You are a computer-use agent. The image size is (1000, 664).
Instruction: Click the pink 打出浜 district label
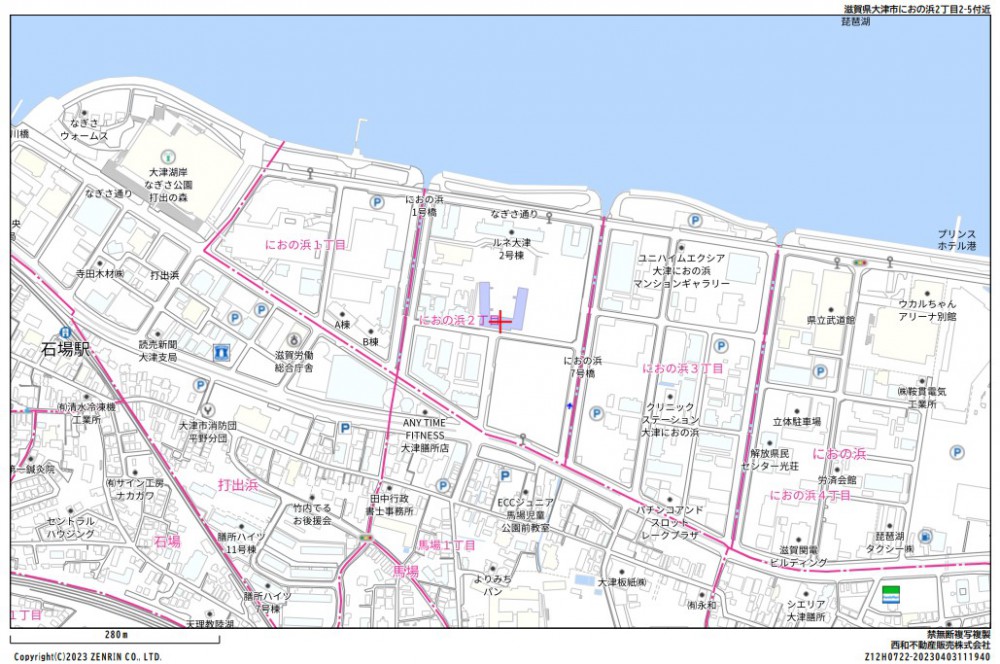238,485
